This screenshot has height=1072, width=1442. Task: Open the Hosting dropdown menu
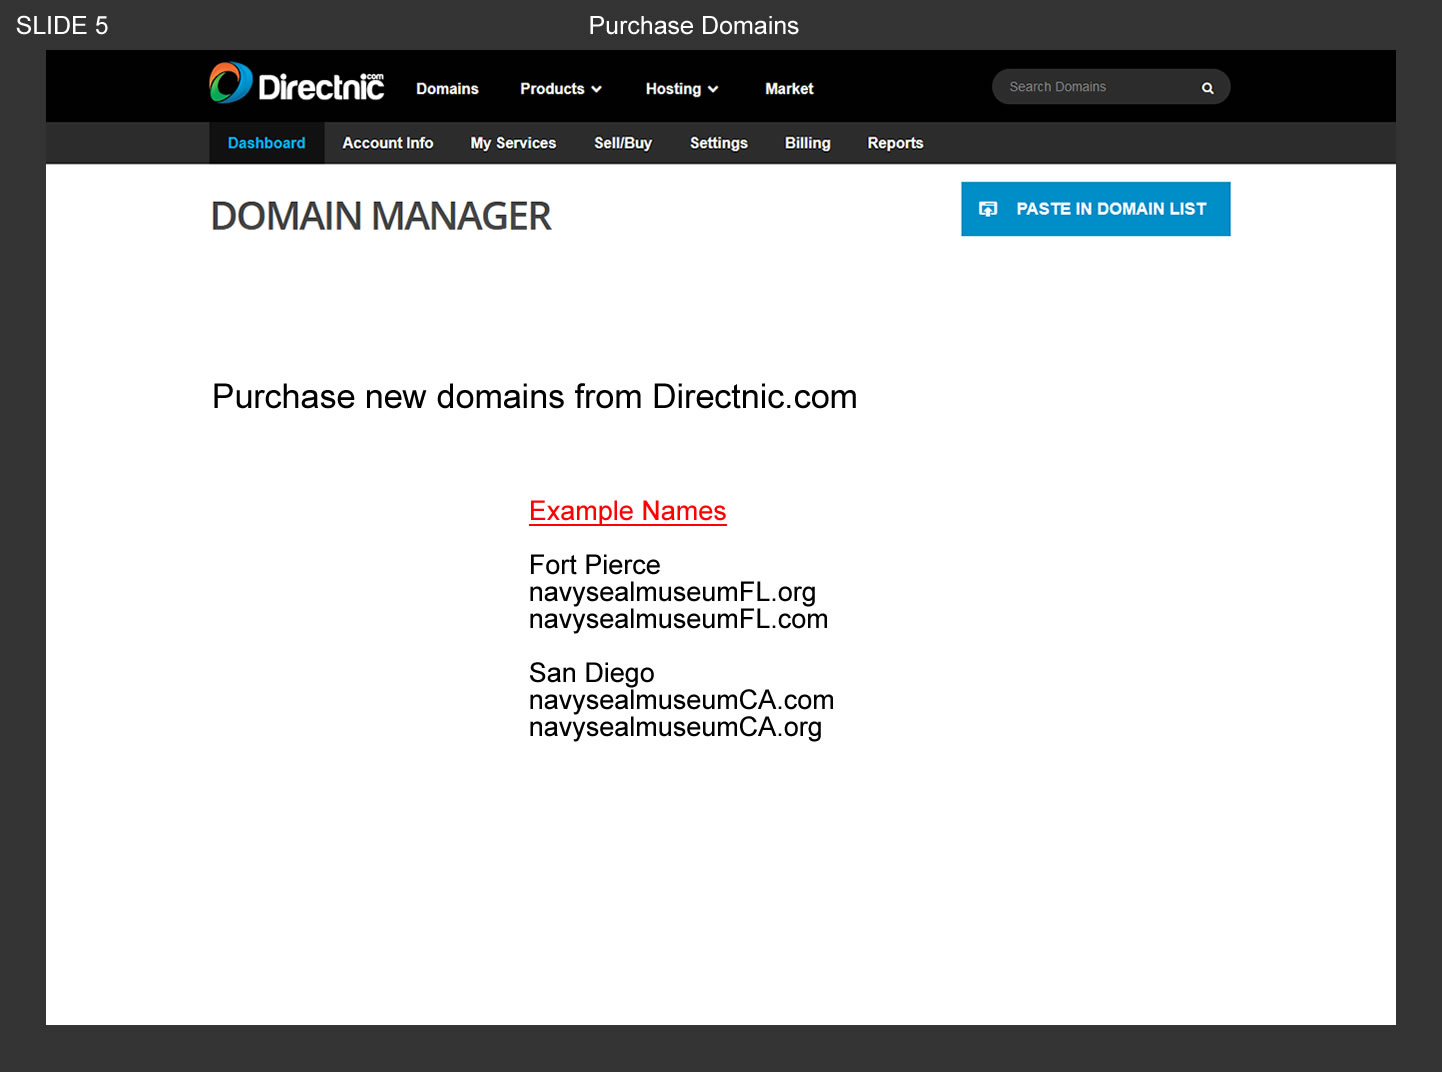coord(681,89)
